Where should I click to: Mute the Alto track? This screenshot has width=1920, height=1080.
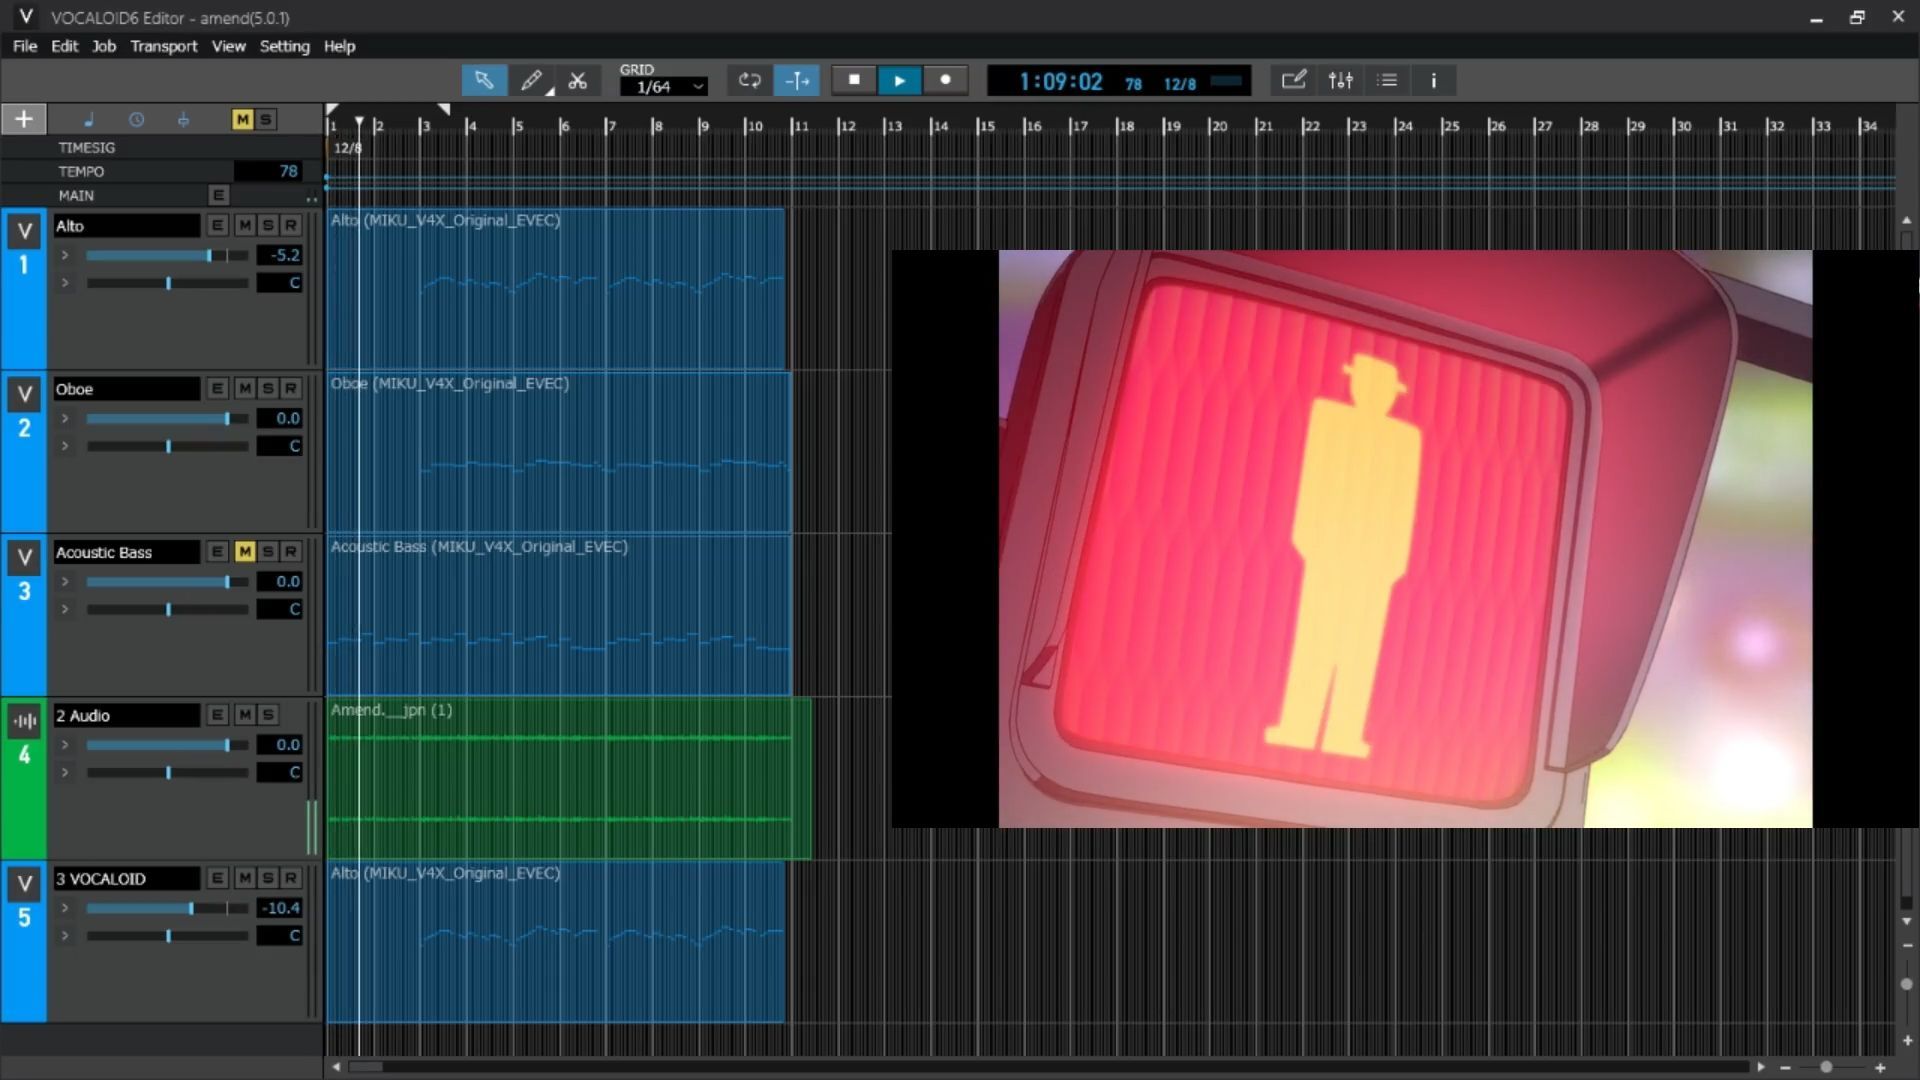244,226
